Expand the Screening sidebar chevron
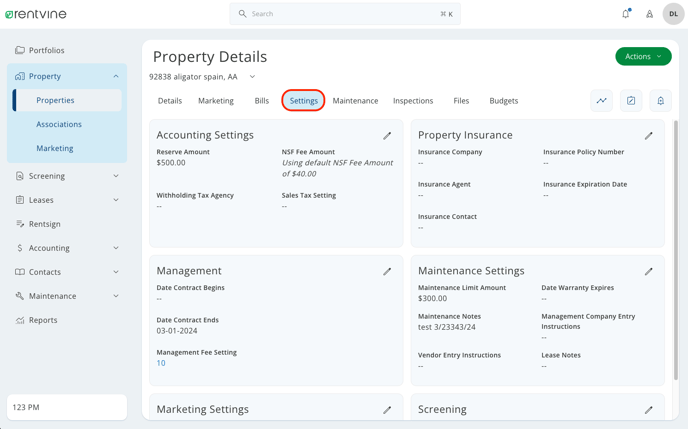 (x=116, y=176)
